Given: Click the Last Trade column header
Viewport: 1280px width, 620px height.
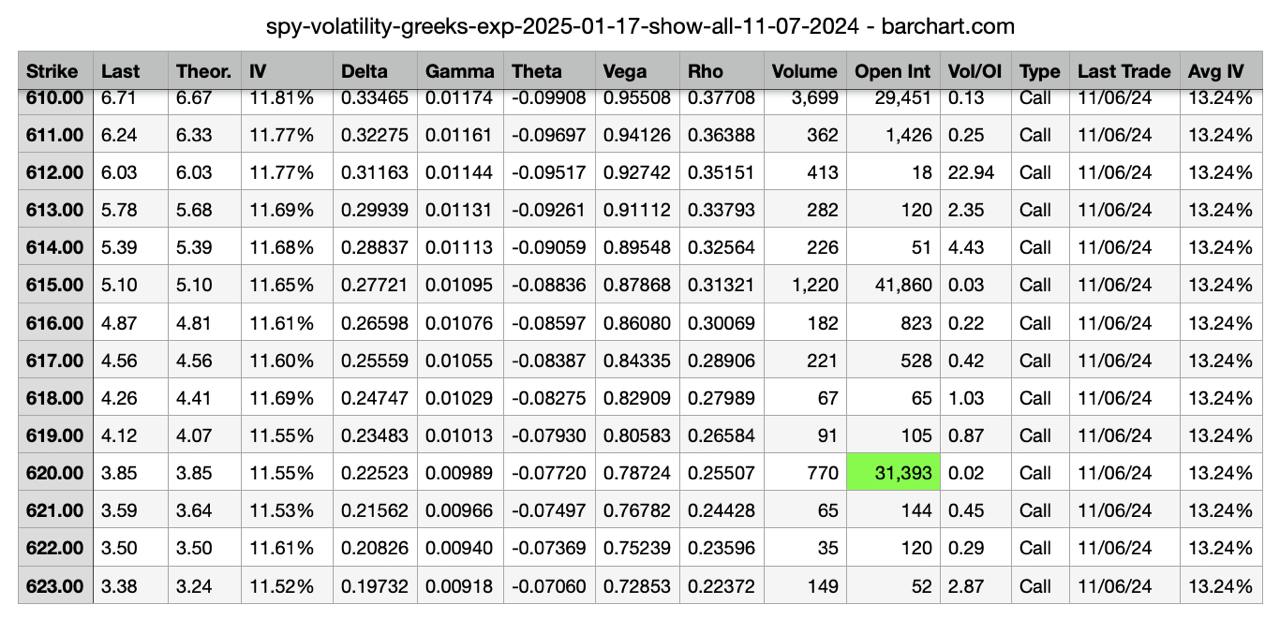Looking at the screenshot, I should (x=1123, y=71).
